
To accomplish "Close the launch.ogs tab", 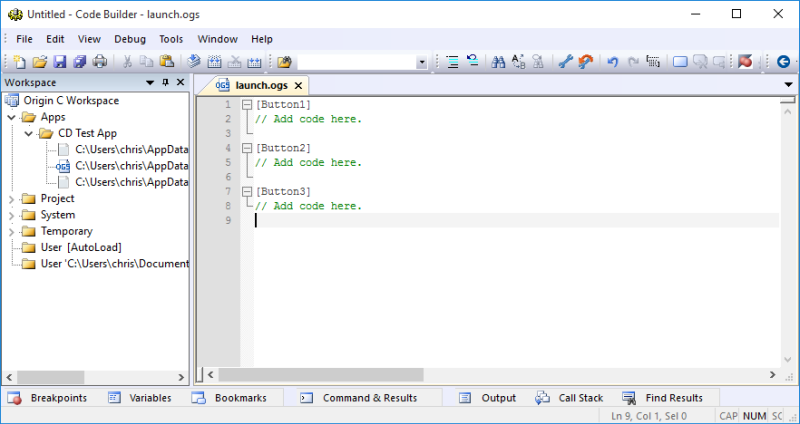I will (297, 85).
